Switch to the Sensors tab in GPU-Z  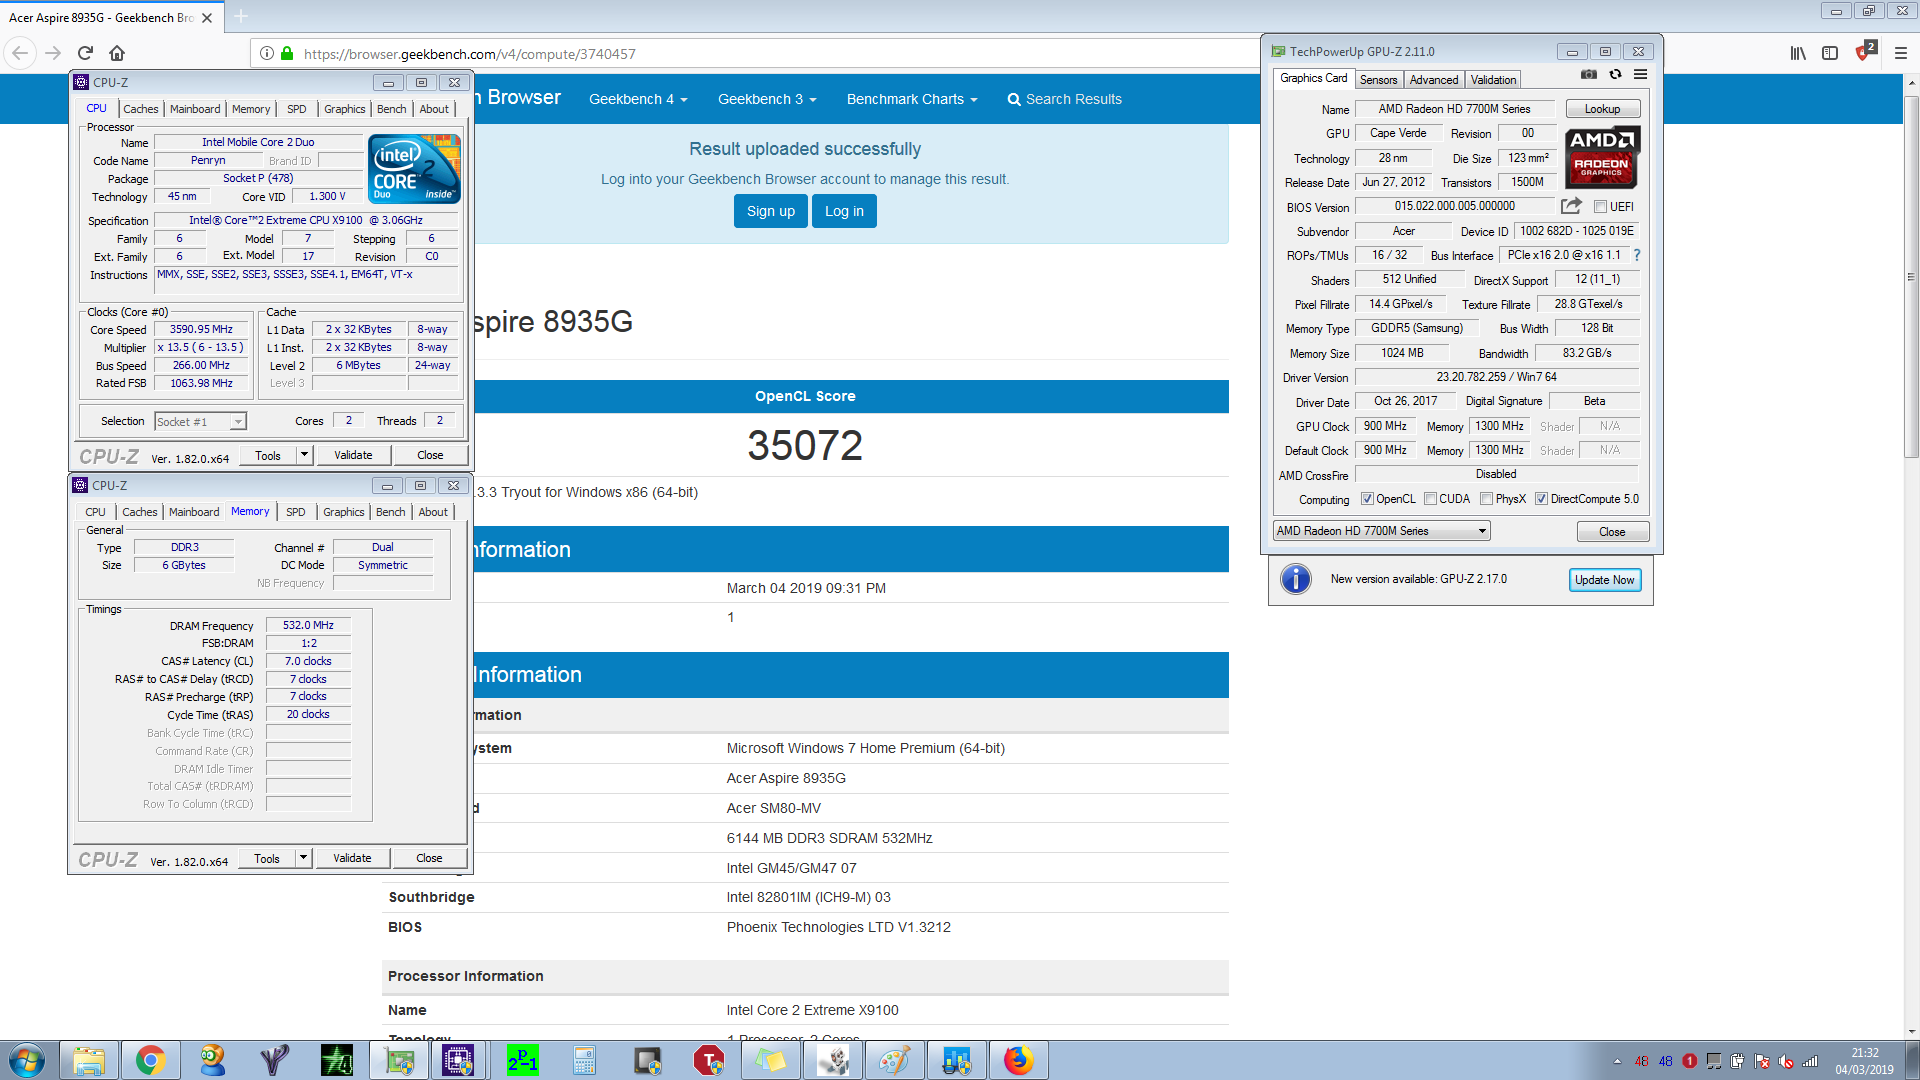click(x=1378, y=80)
